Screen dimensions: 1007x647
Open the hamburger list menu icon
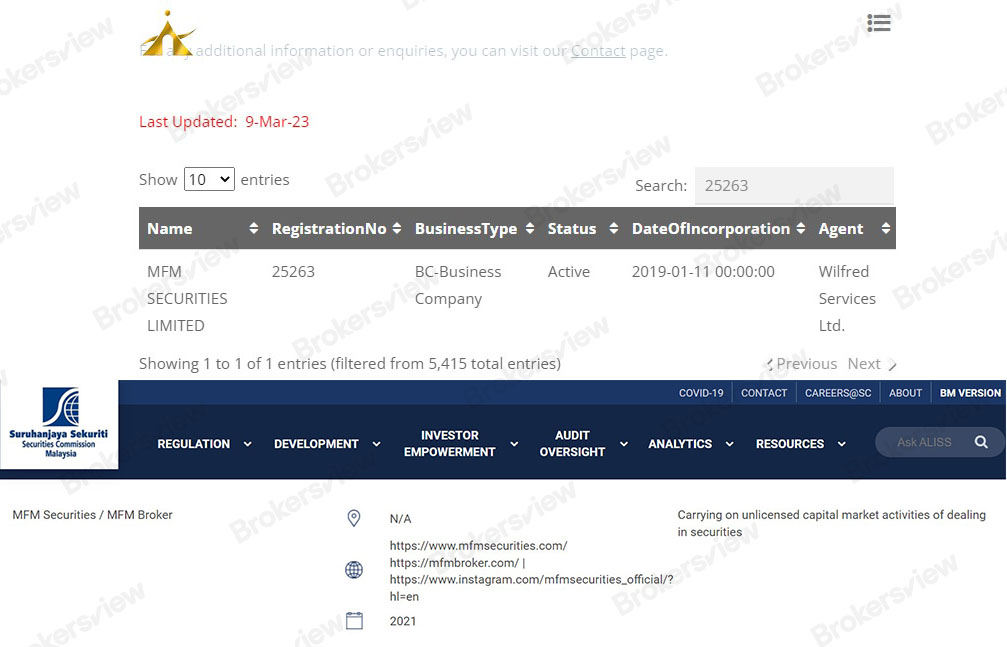point(879,23)
